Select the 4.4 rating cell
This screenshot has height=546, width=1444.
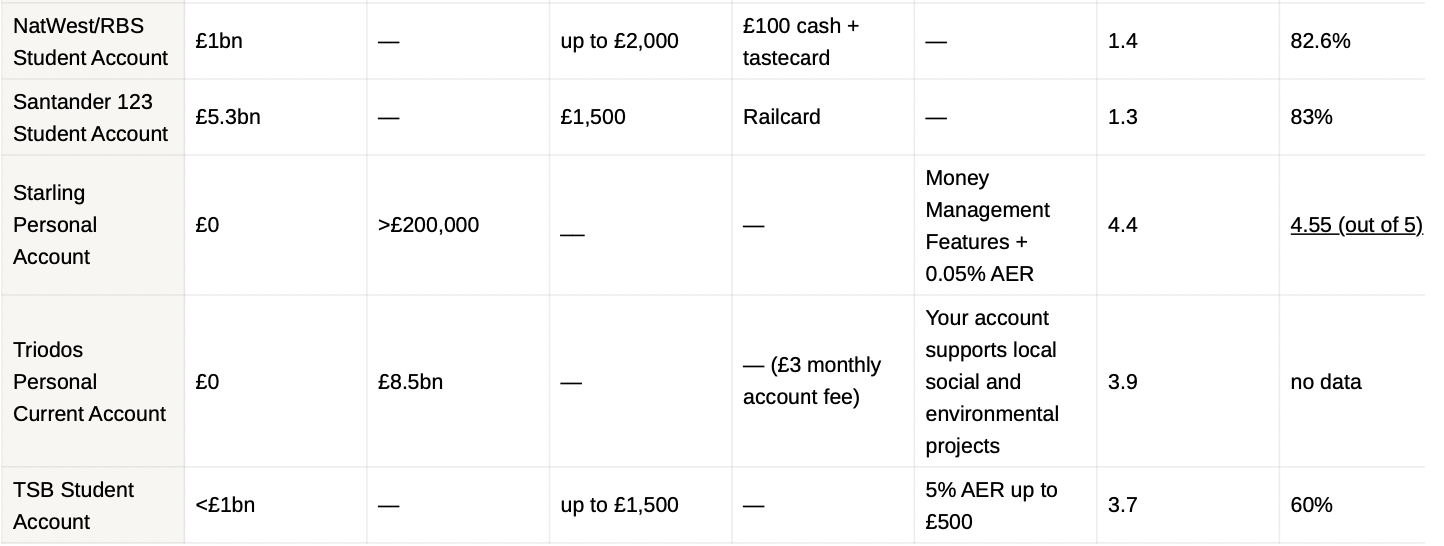click(x=1188, y=225)
